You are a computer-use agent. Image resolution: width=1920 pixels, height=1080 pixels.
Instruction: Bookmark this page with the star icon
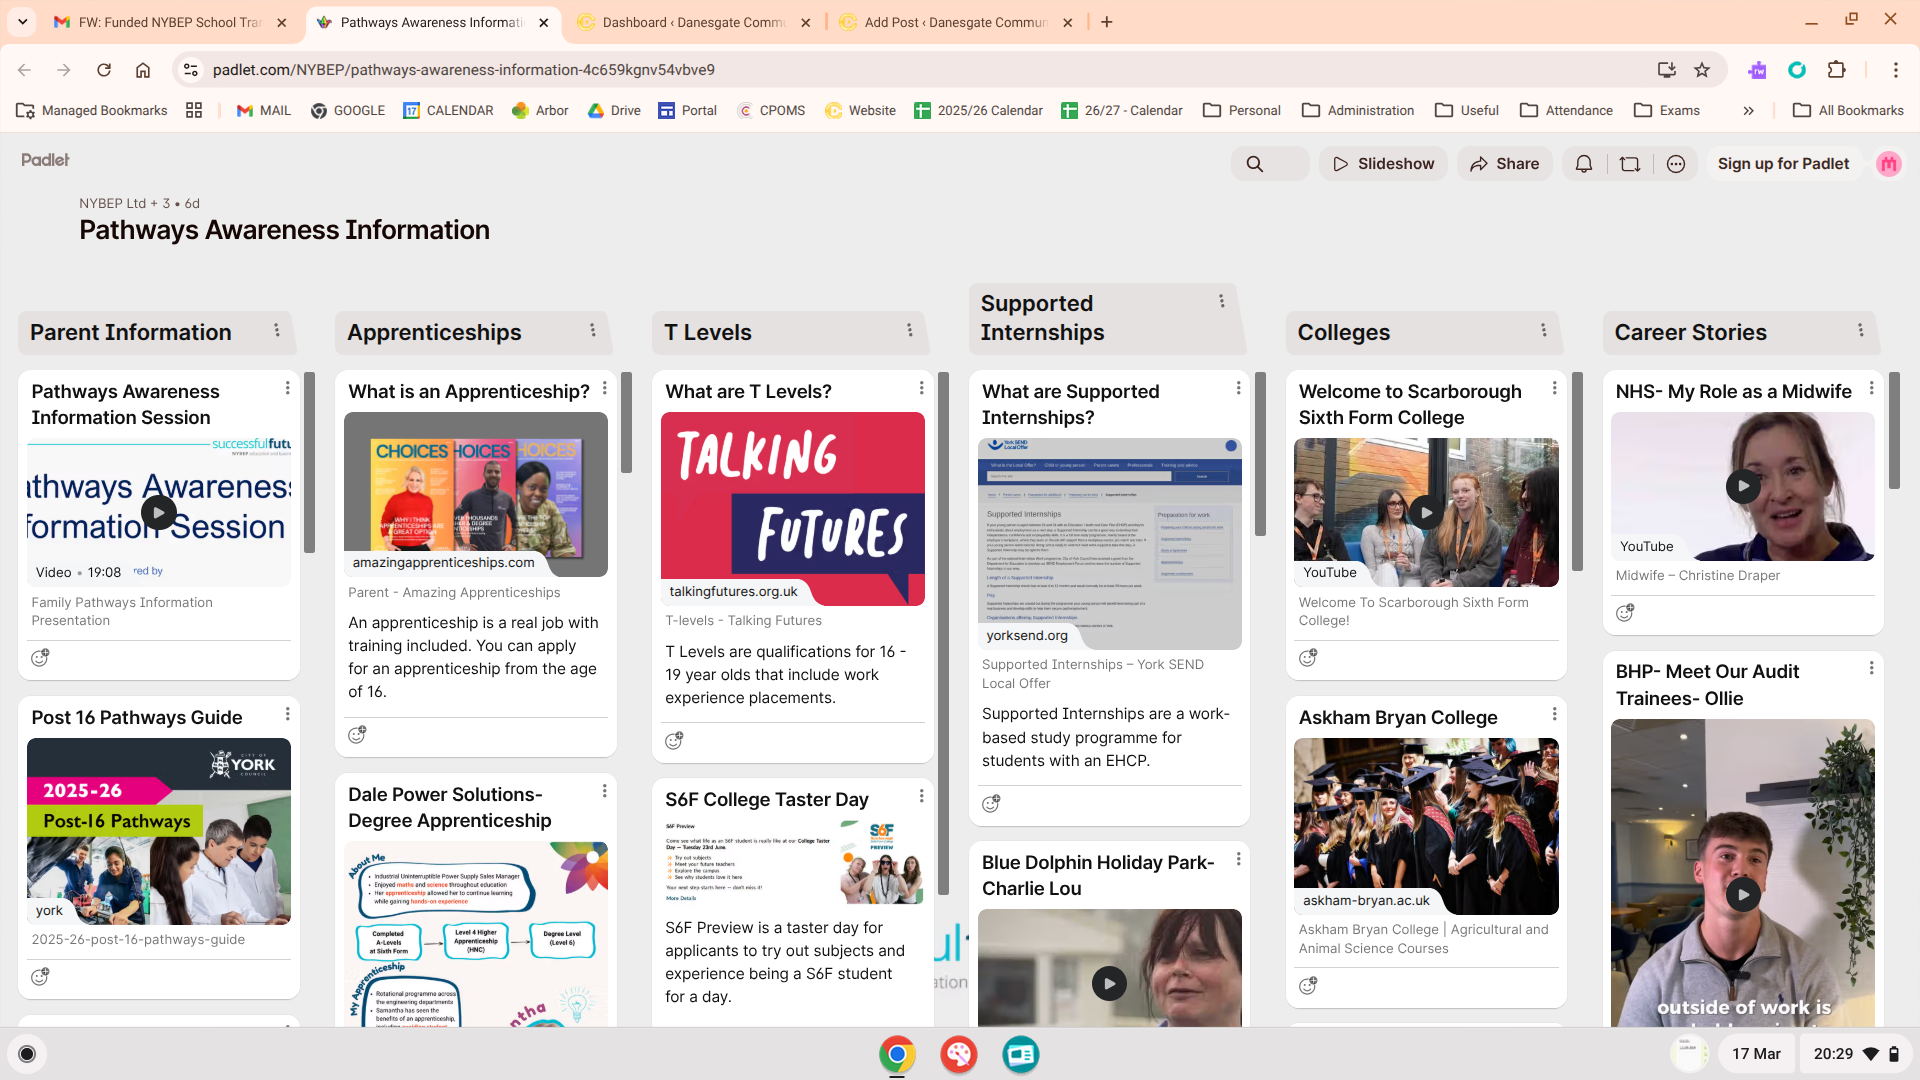tap(1702, 70)
